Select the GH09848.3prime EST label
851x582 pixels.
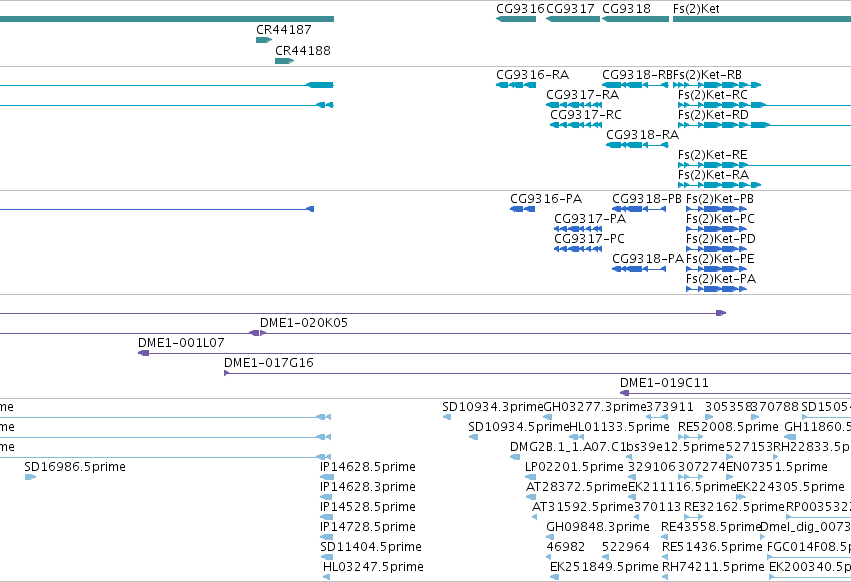point(598,527)
